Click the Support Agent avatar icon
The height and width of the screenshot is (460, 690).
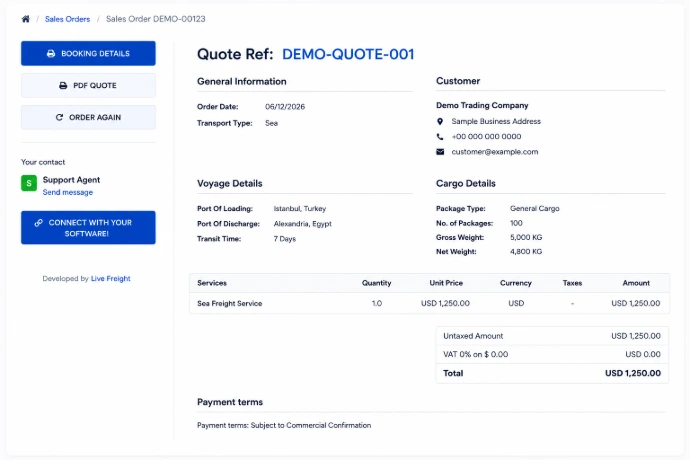[x=29, y=183]
